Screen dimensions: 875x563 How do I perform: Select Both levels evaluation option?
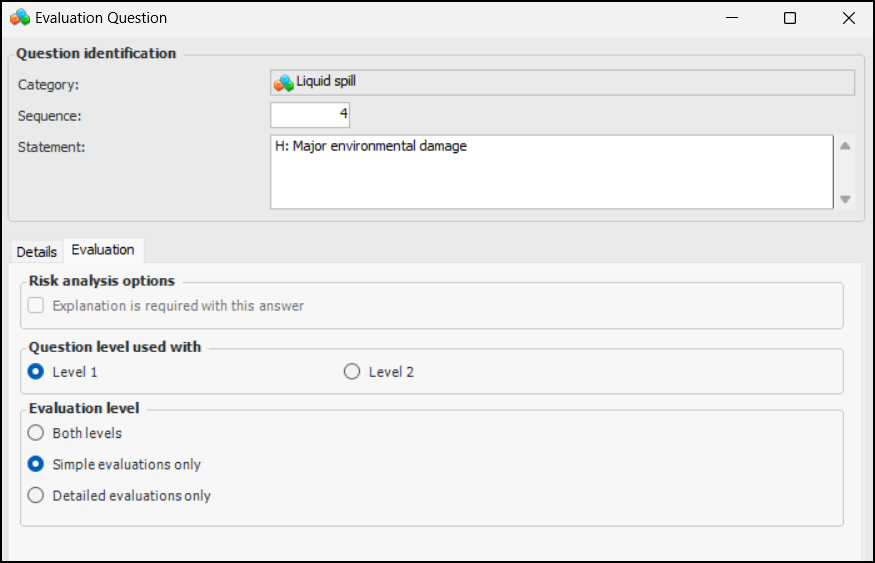point(36,434)
